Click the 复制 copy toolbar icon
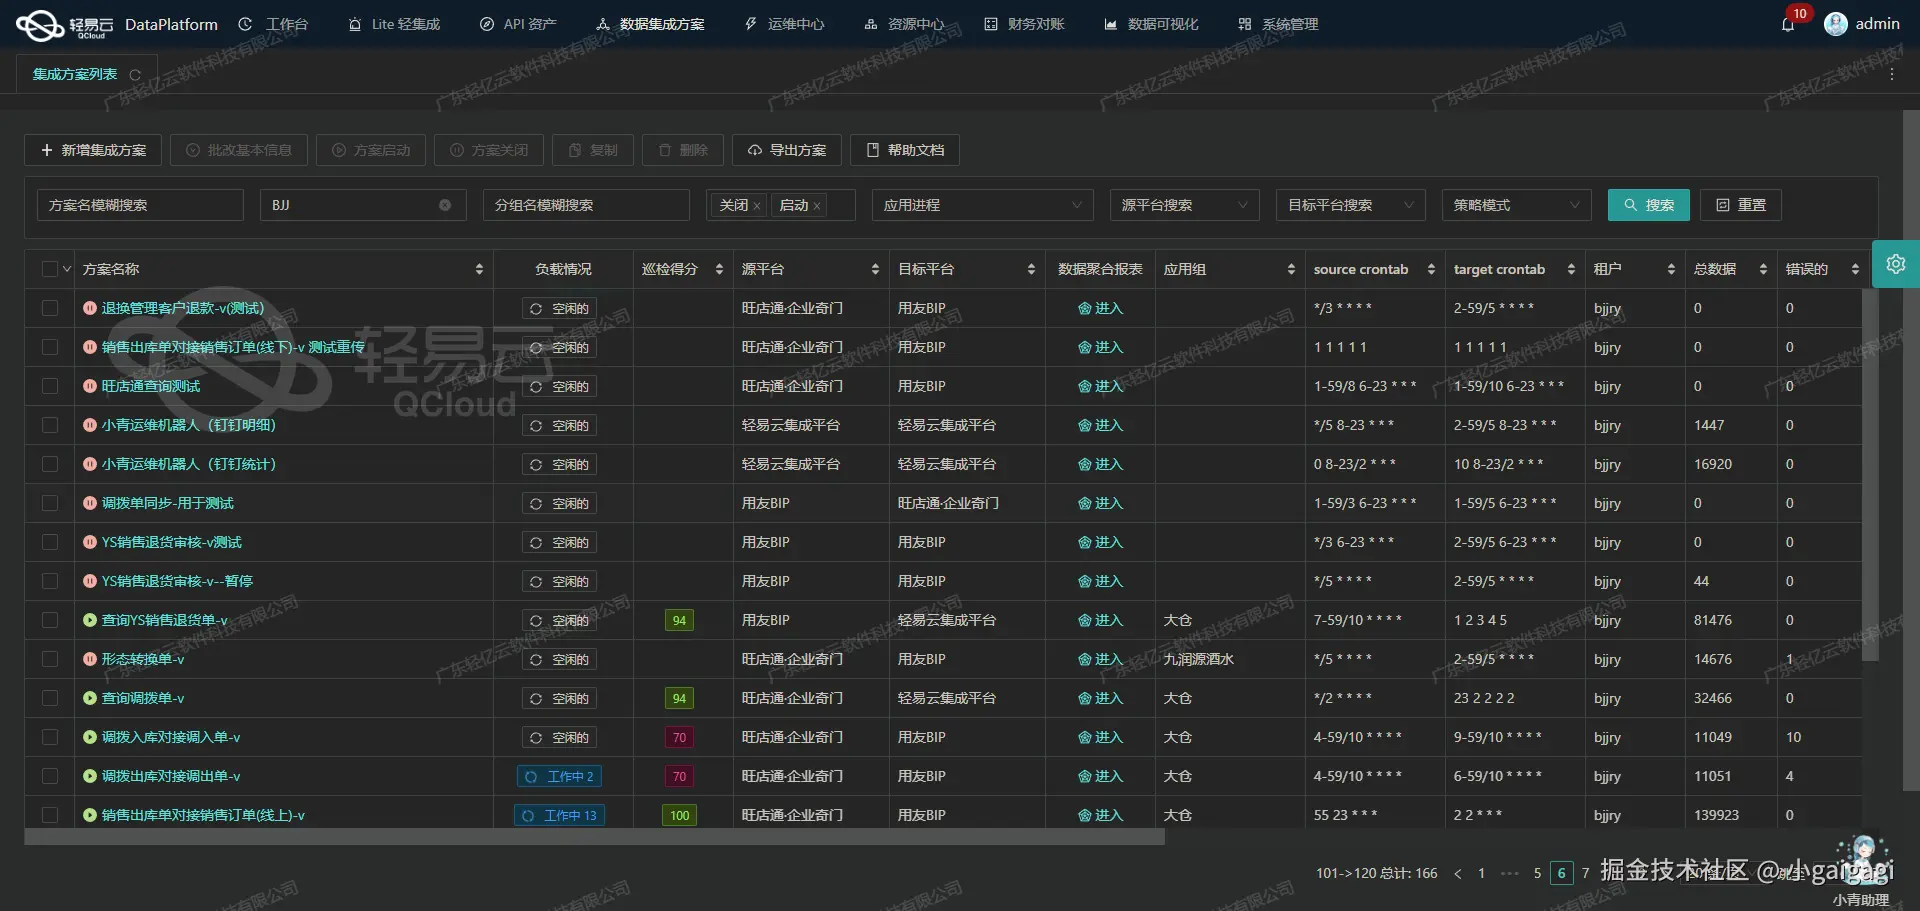The width and height of the screenshot is (1920, 911). pos(591,150)
